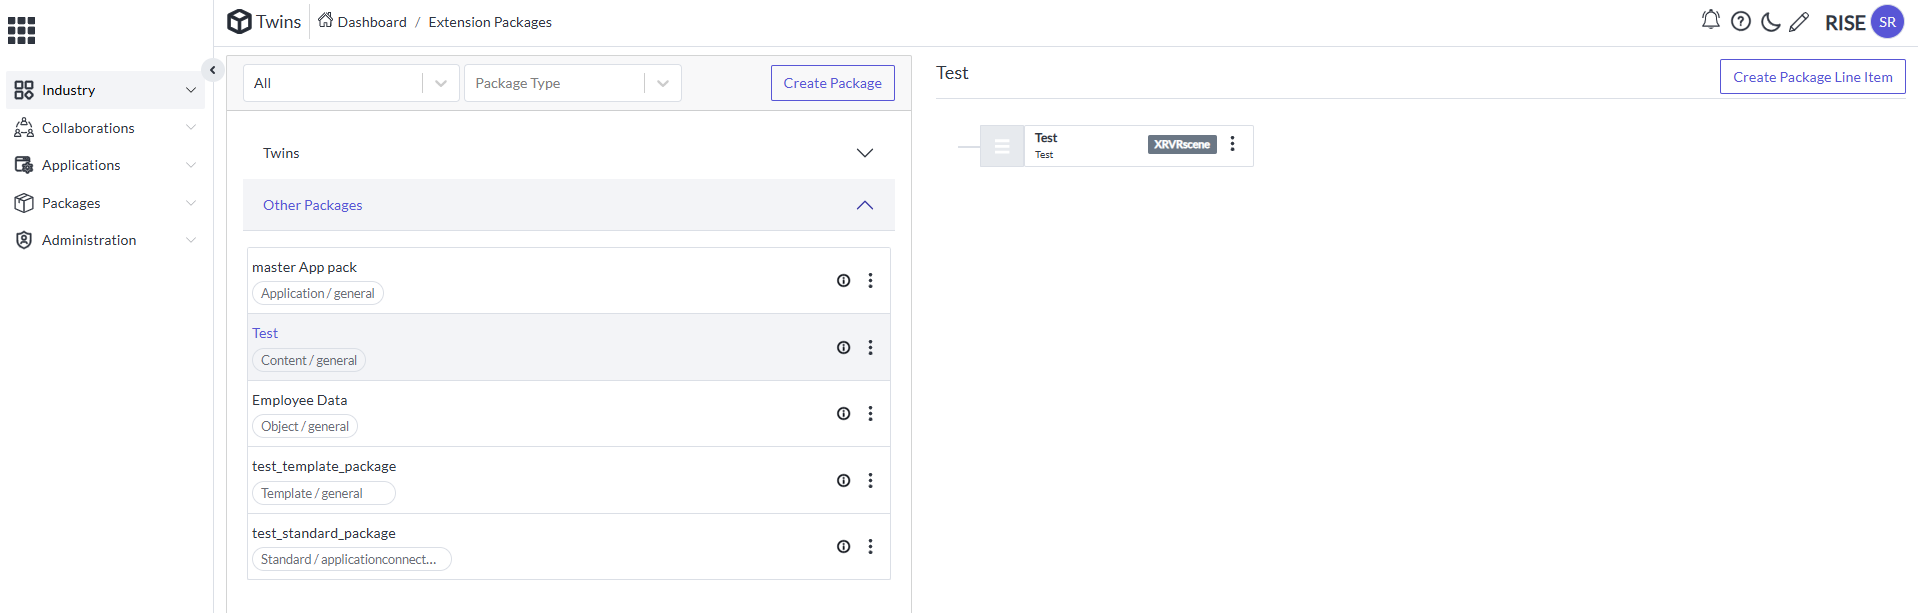
Task: Open the Package Type dropdown
Action: [x=573, y=83]
